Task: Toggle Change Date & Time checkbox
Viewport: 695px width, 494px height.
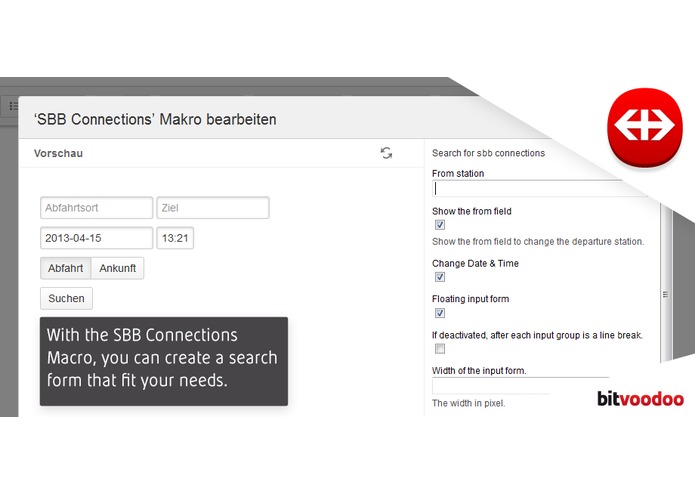Action: tap(440, 277)
